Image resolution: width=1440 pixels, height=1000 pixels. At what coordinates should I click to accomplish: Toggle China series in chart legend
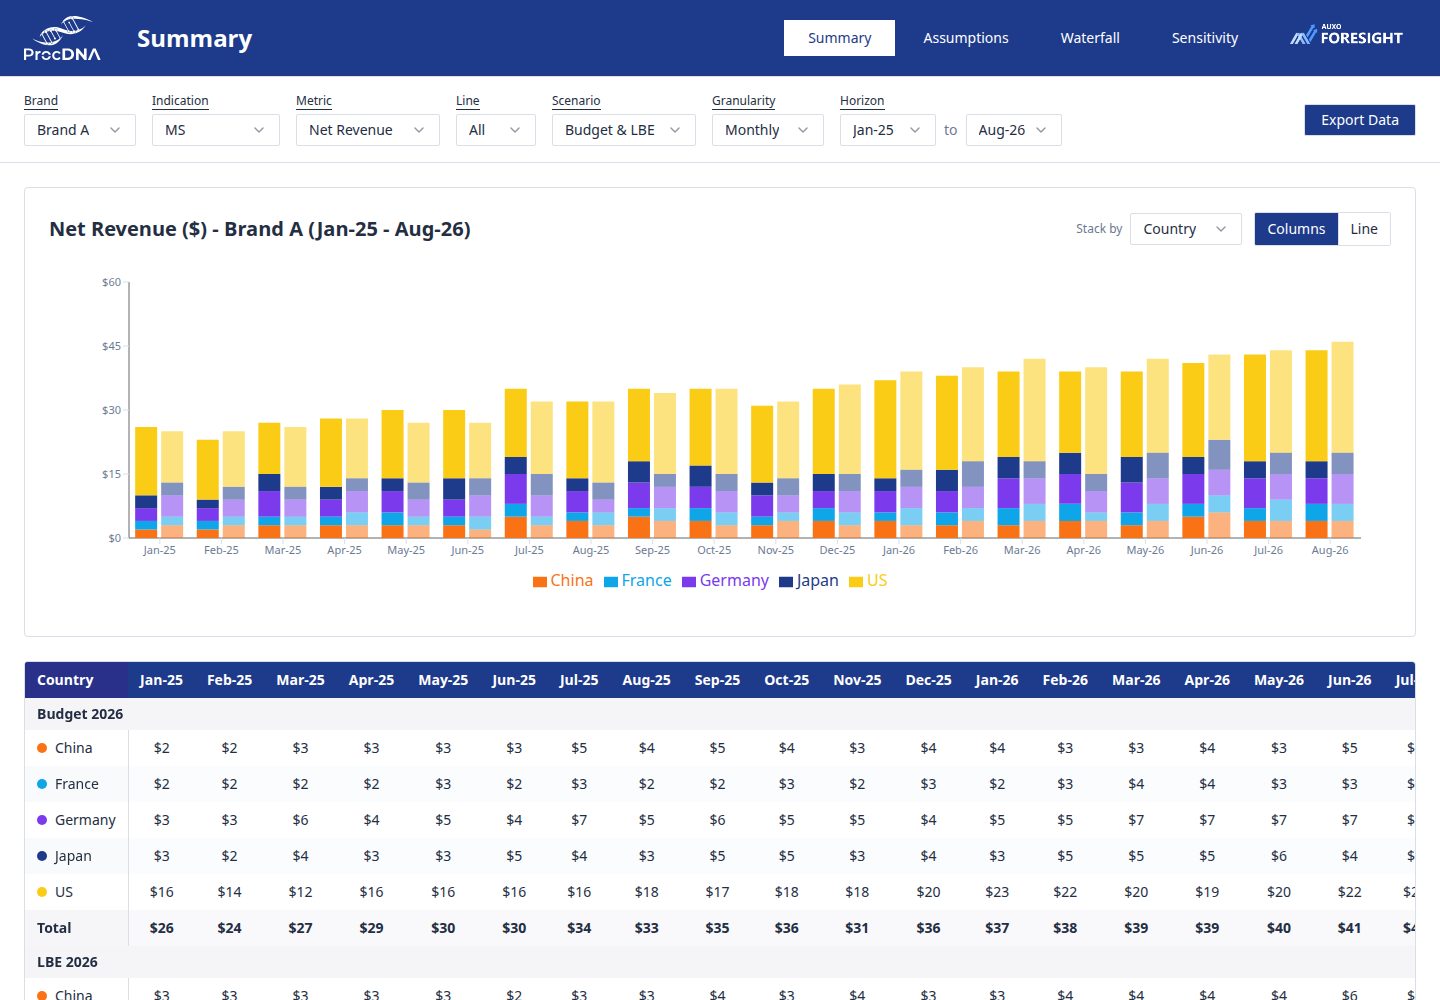[563, 581]
